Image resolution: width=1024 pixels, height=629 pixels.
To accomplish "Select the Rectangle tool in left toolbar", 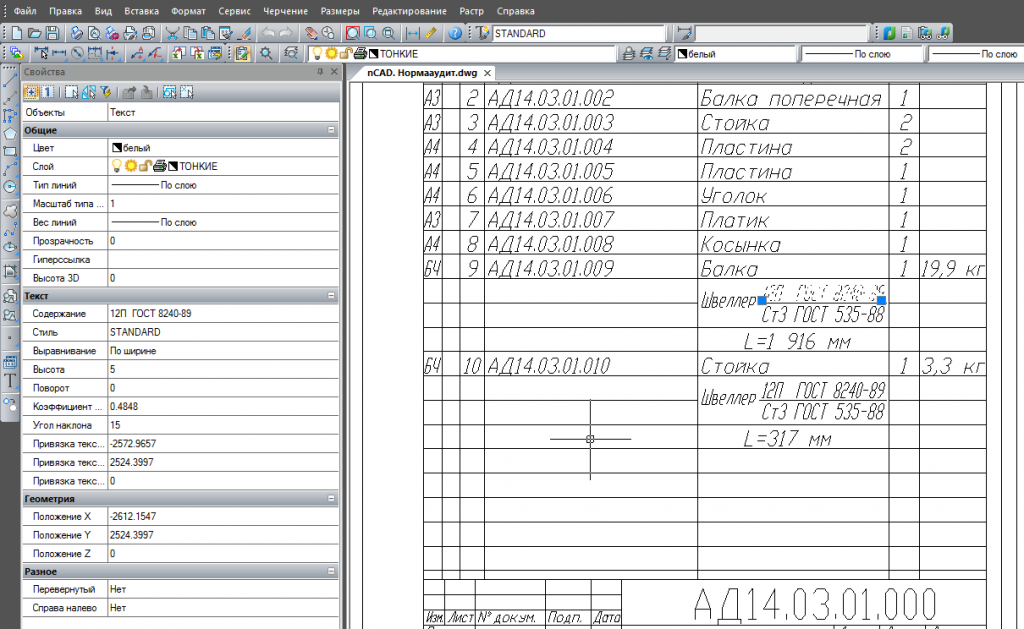I will click(10, 152).
